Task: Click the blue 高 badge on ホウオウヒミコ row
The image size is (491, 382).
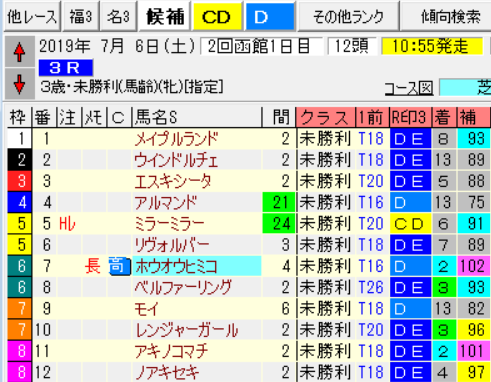Action: tap(119, 266)
